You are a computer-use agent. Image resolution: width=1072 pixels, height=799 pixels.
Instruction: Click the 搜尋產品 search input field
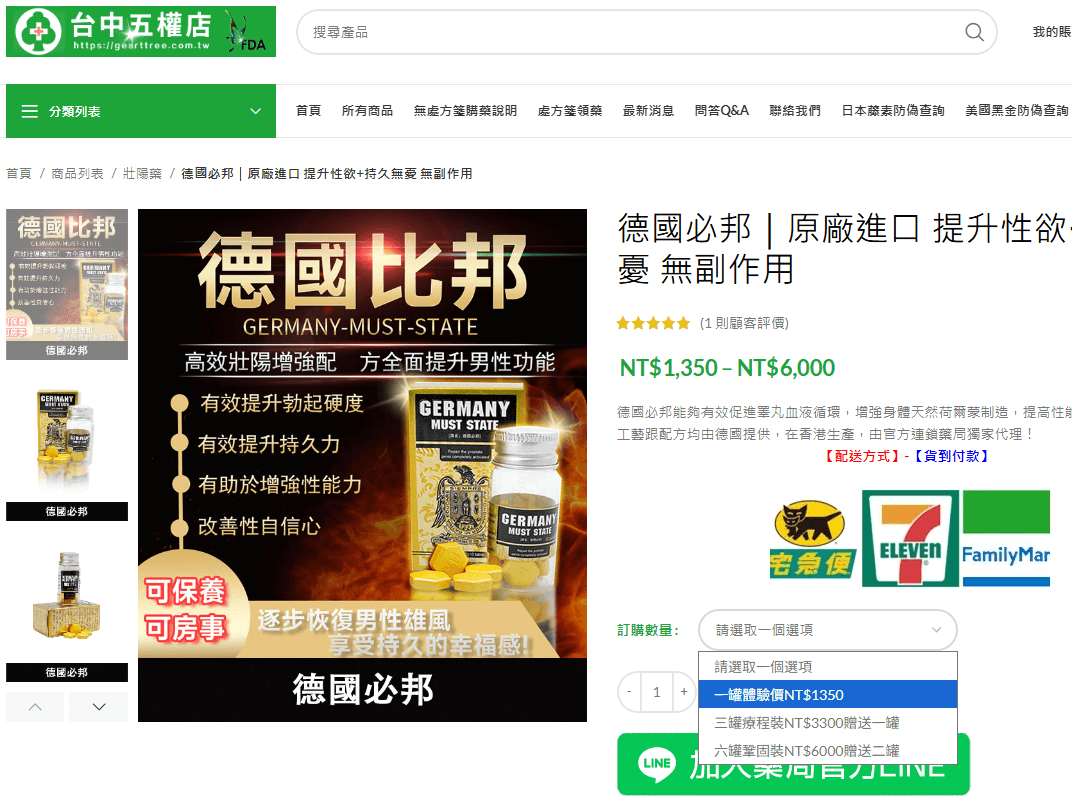pyautogui.click(x=630, y=32)
